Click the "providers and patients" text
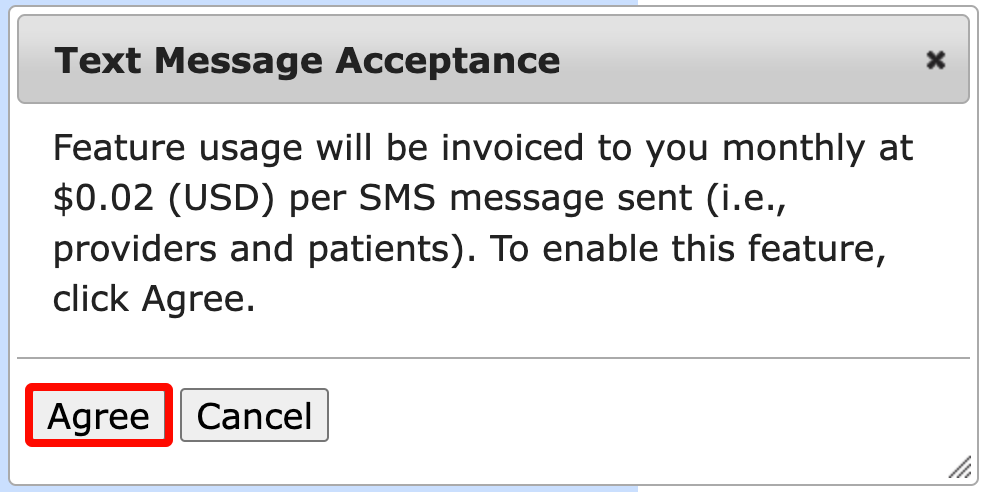 250,248
